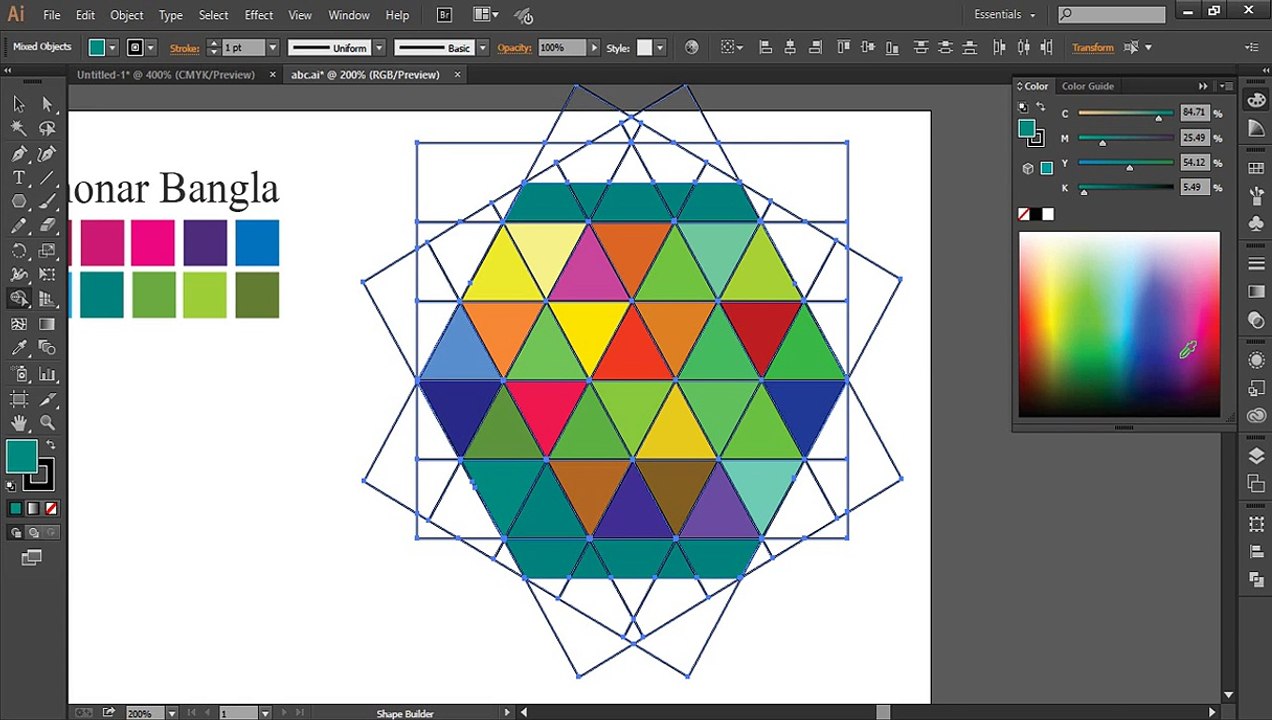
Task: Set toolbox paint to None
Action: coord(51,508)
